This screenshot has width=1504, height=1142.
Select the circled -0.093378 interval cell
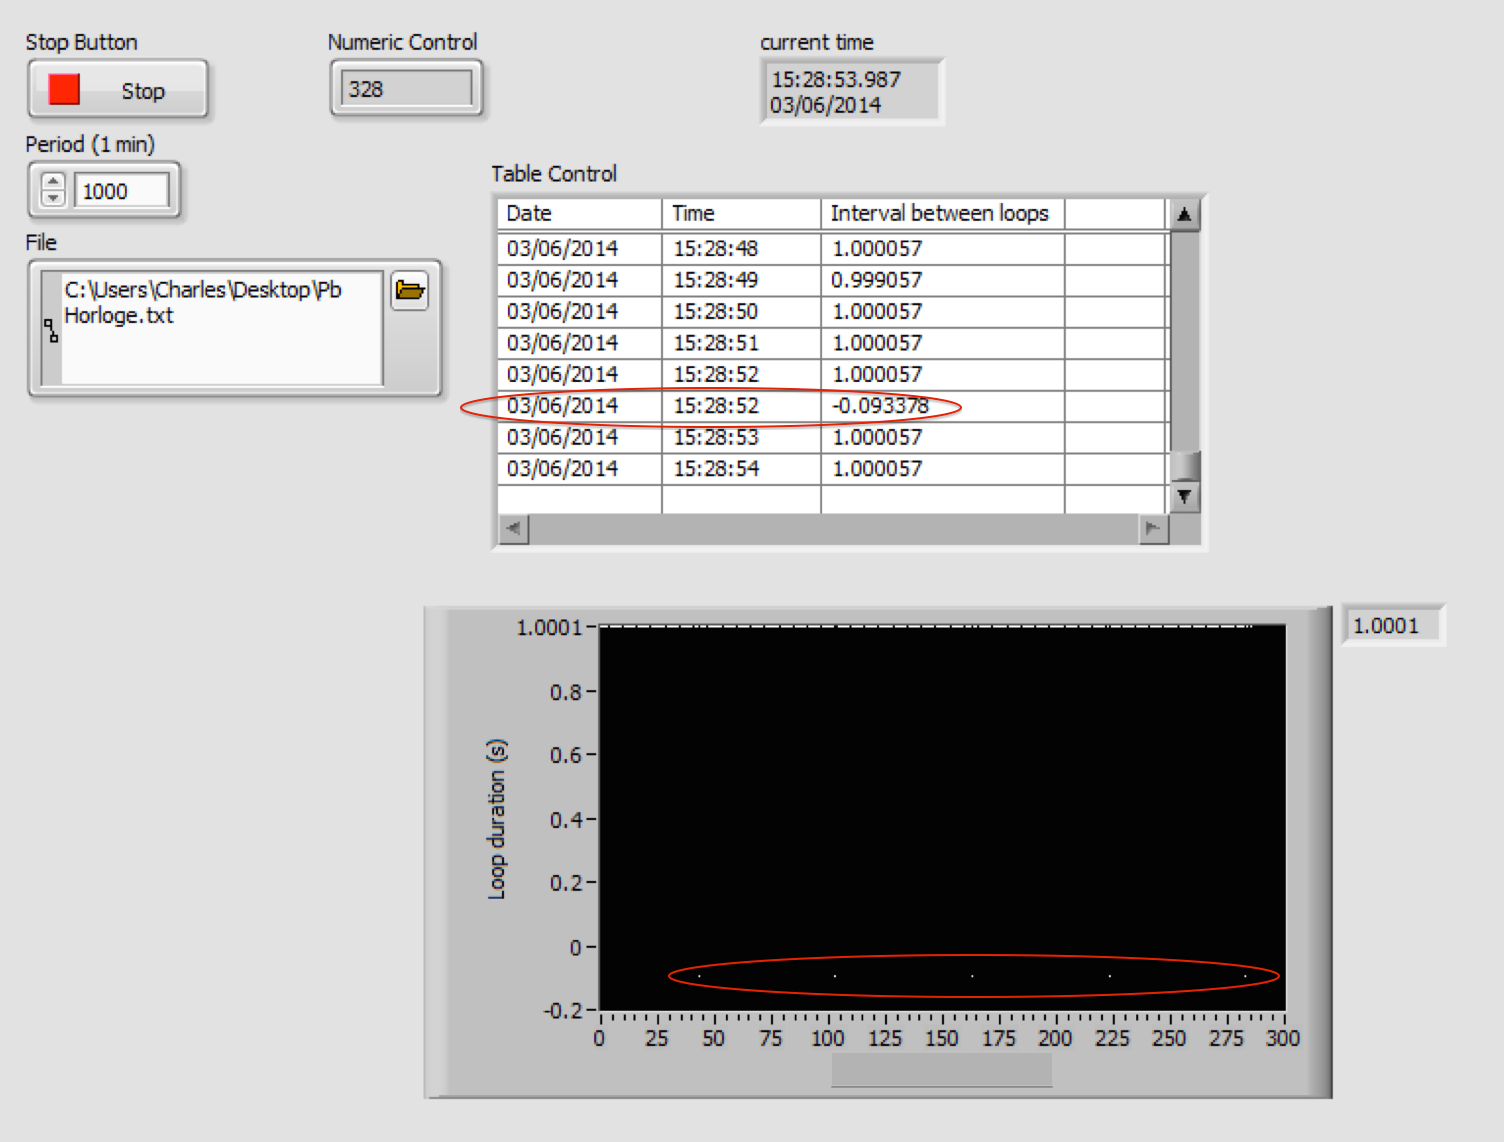877,405
